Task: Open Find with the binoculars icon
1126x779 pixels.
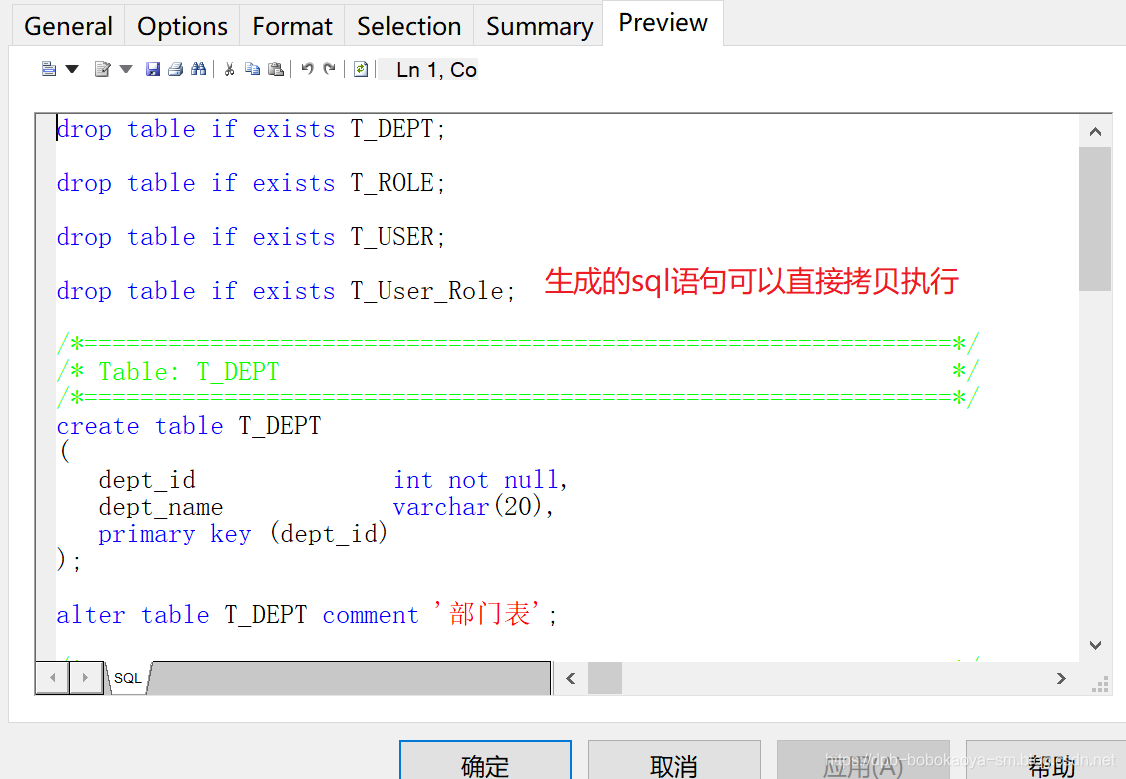Action: click(199, 69)
